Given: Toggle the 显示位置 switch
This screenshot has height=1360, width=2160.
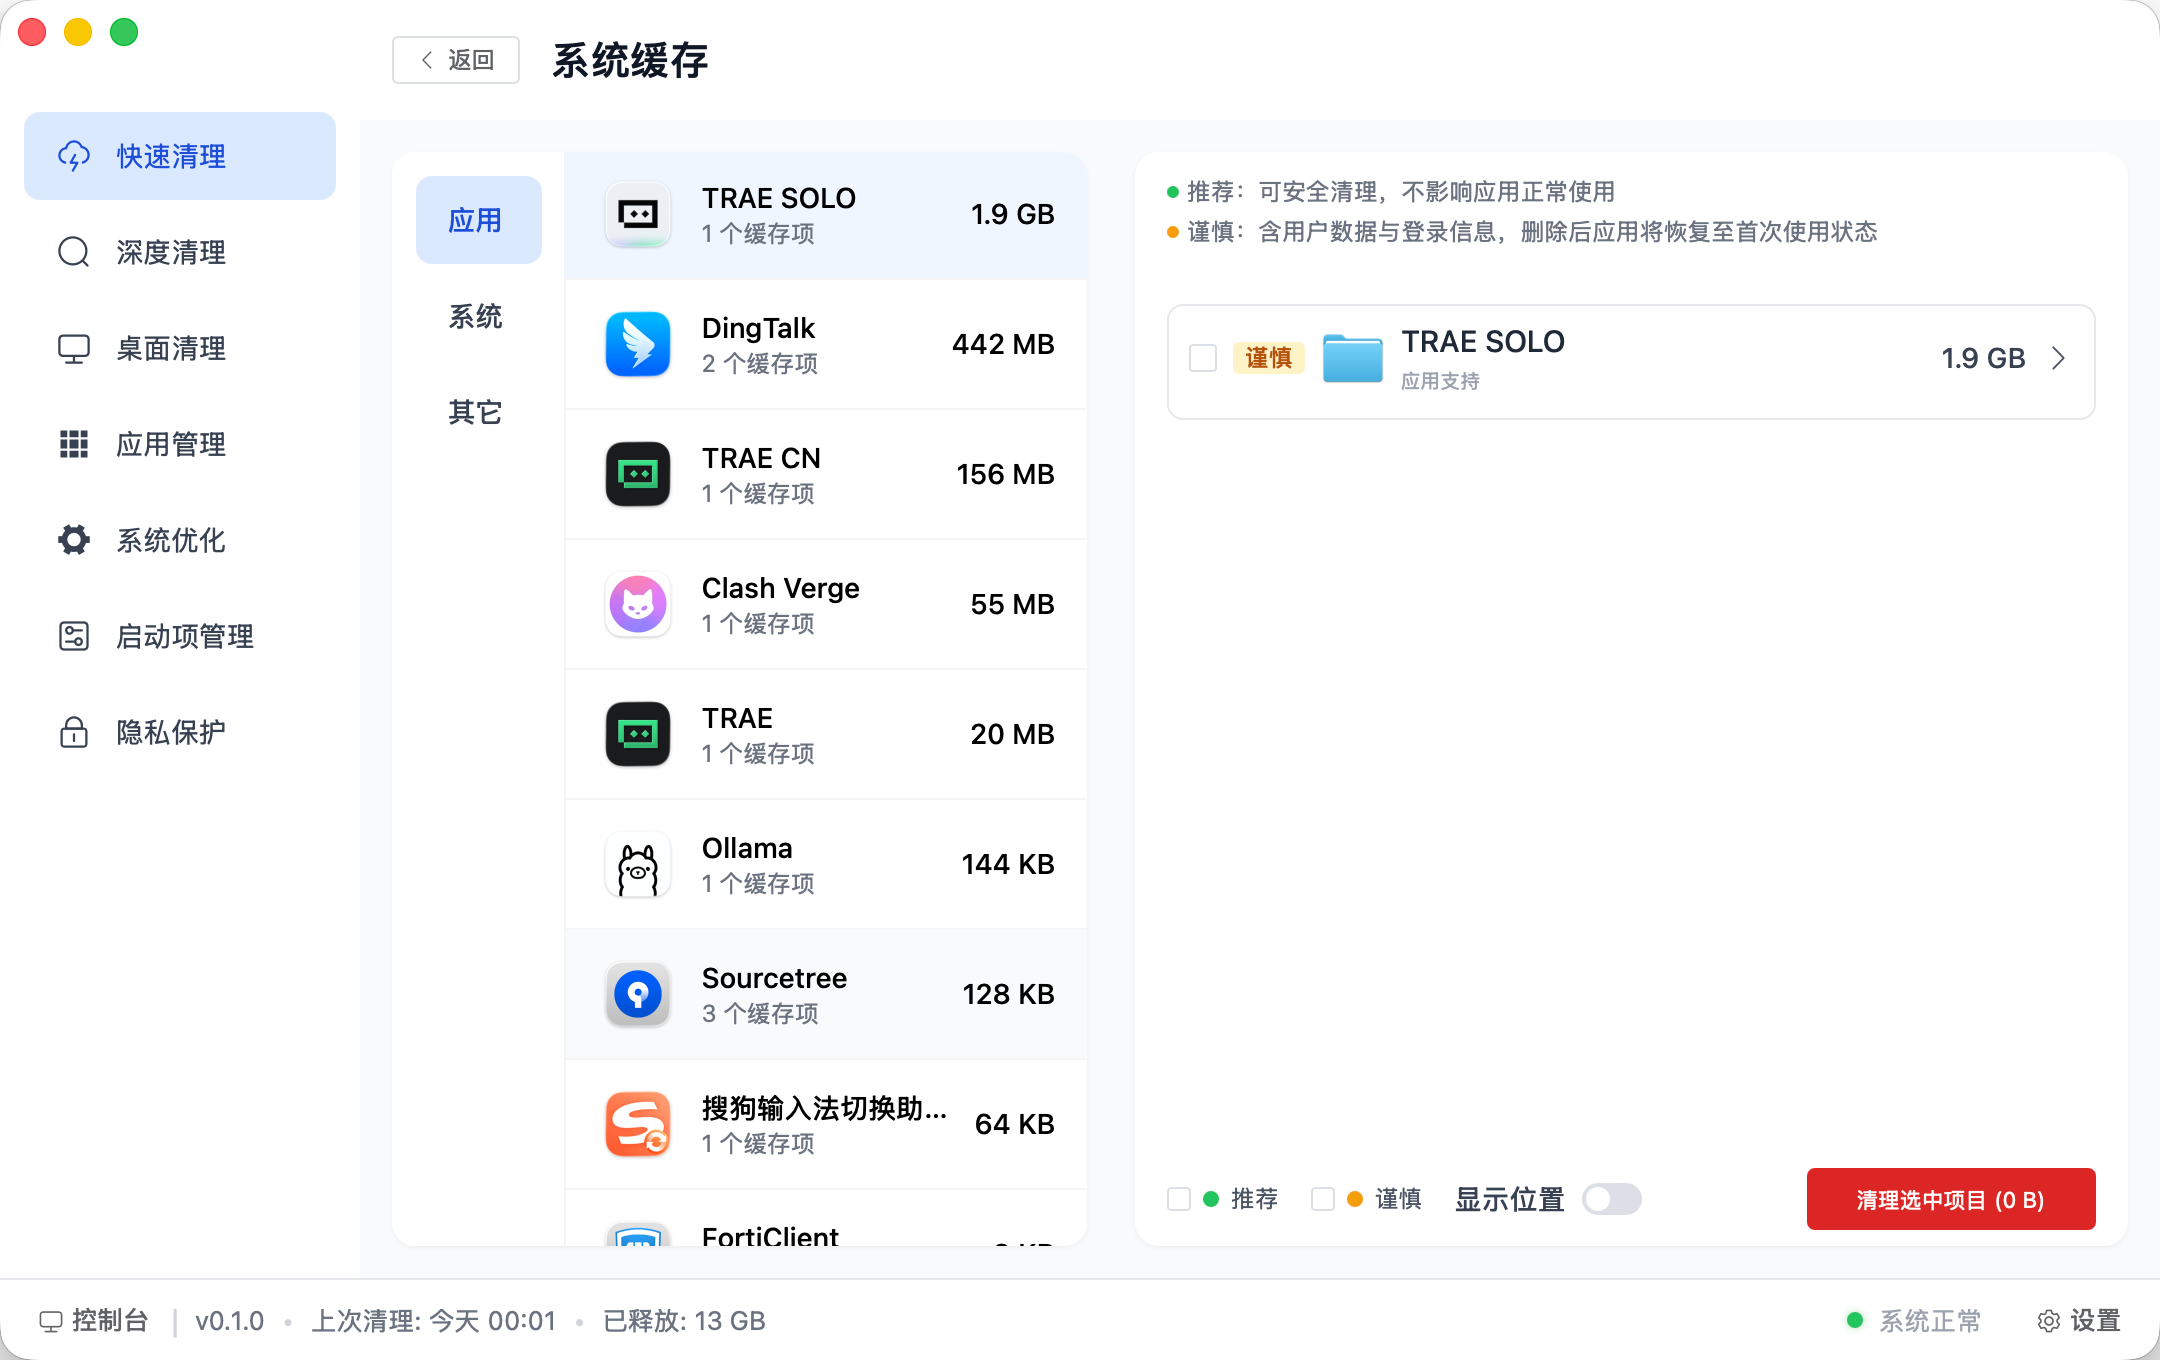Looking at the screenshot, I should 1611,1199.
